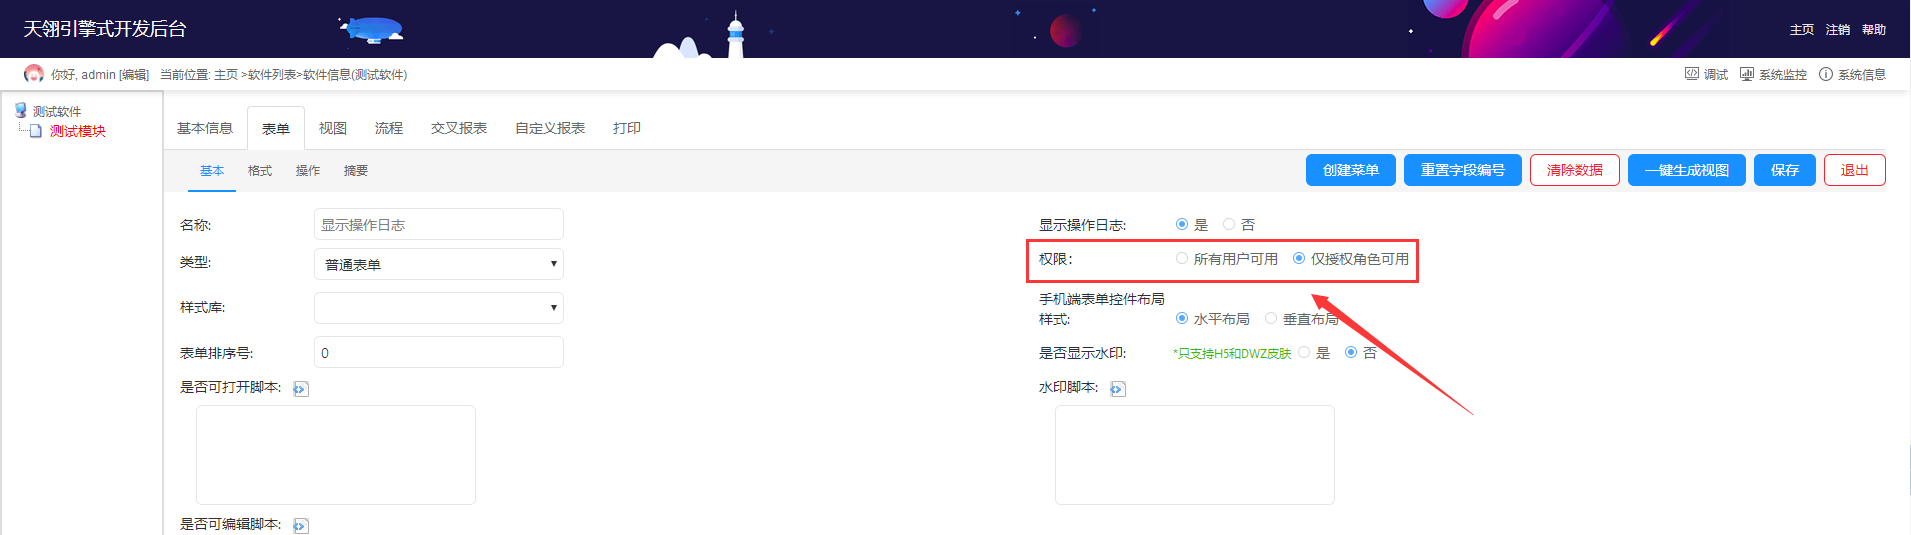
Task: Switch to the 视图 tab
Action: 332,128
